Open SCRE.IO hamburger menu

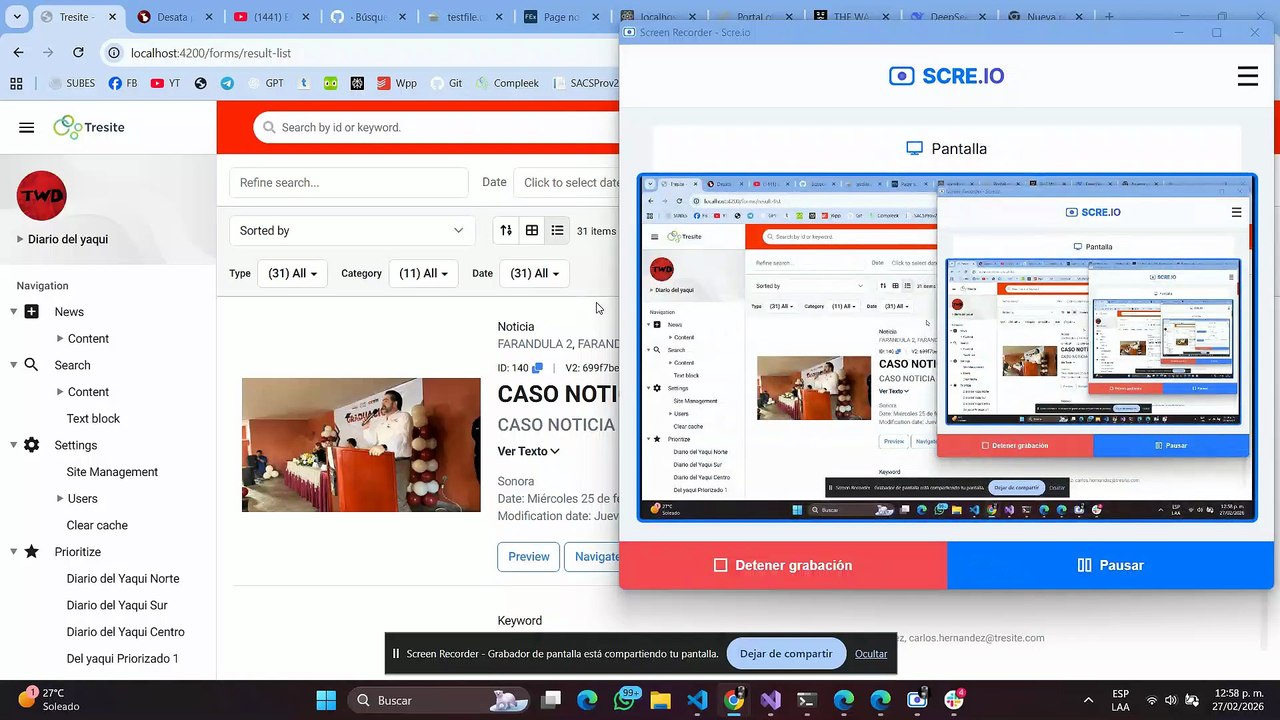1247,76
